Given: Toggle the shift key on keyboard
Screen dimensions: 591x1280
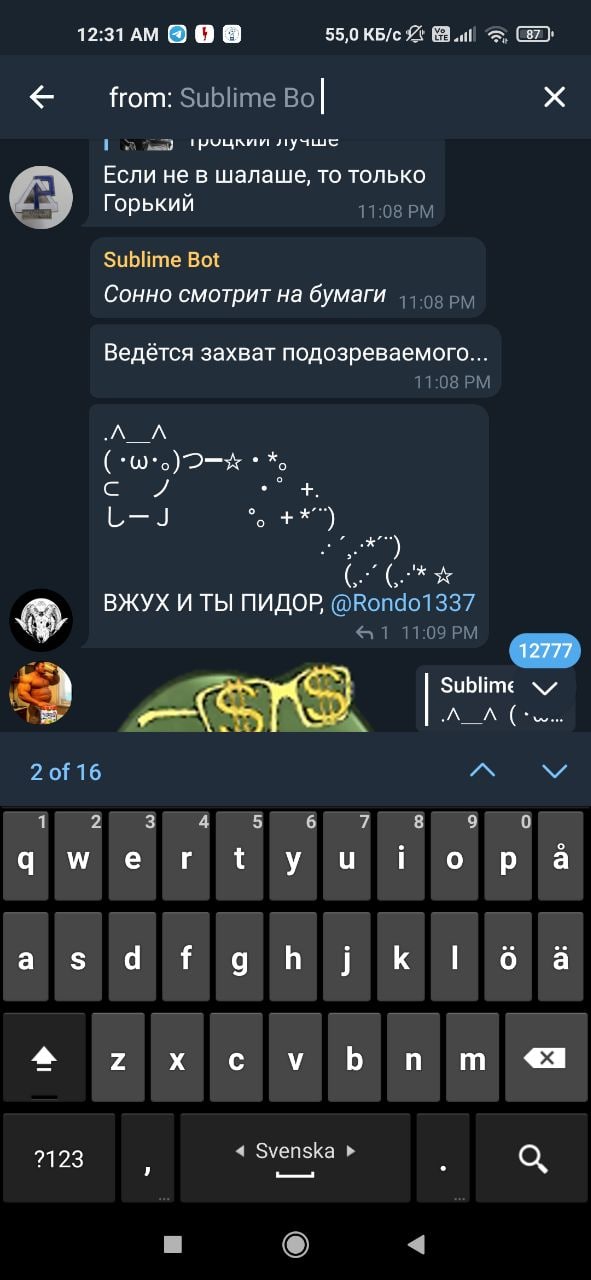Looking at the screenshot, I should pos(45,1058).
